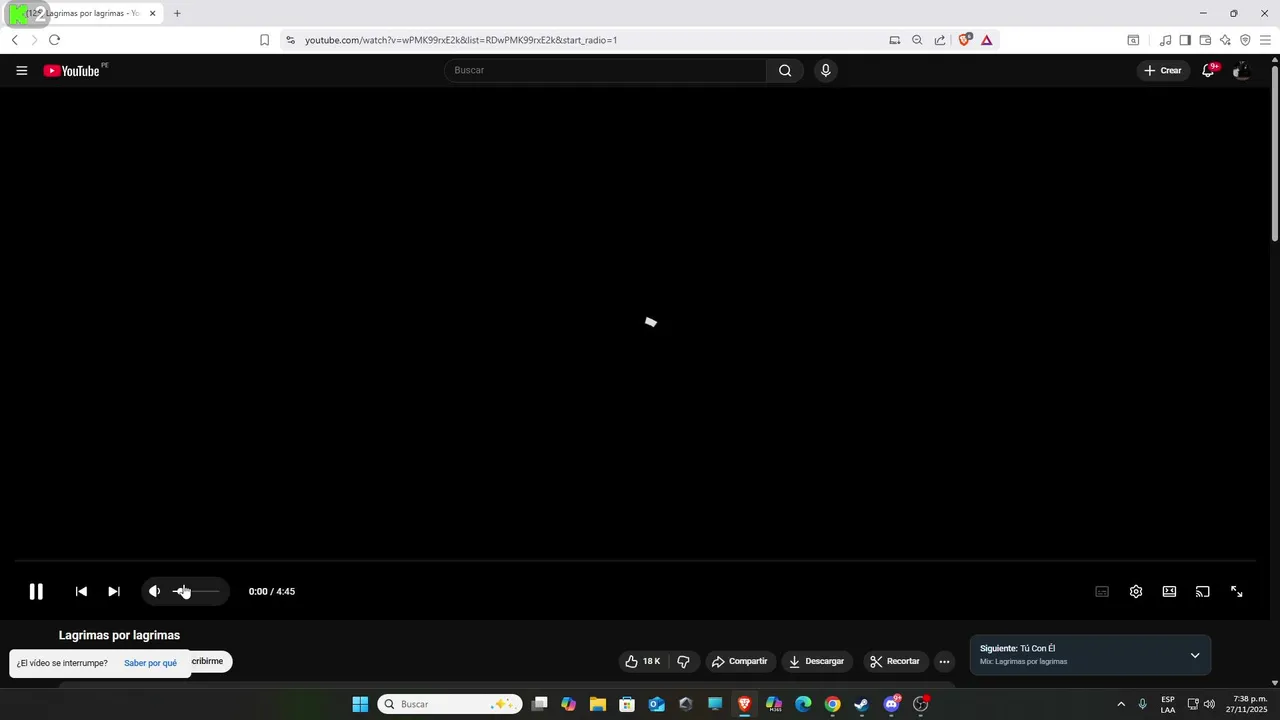Mute the video with speaker icon

point(154,591)
